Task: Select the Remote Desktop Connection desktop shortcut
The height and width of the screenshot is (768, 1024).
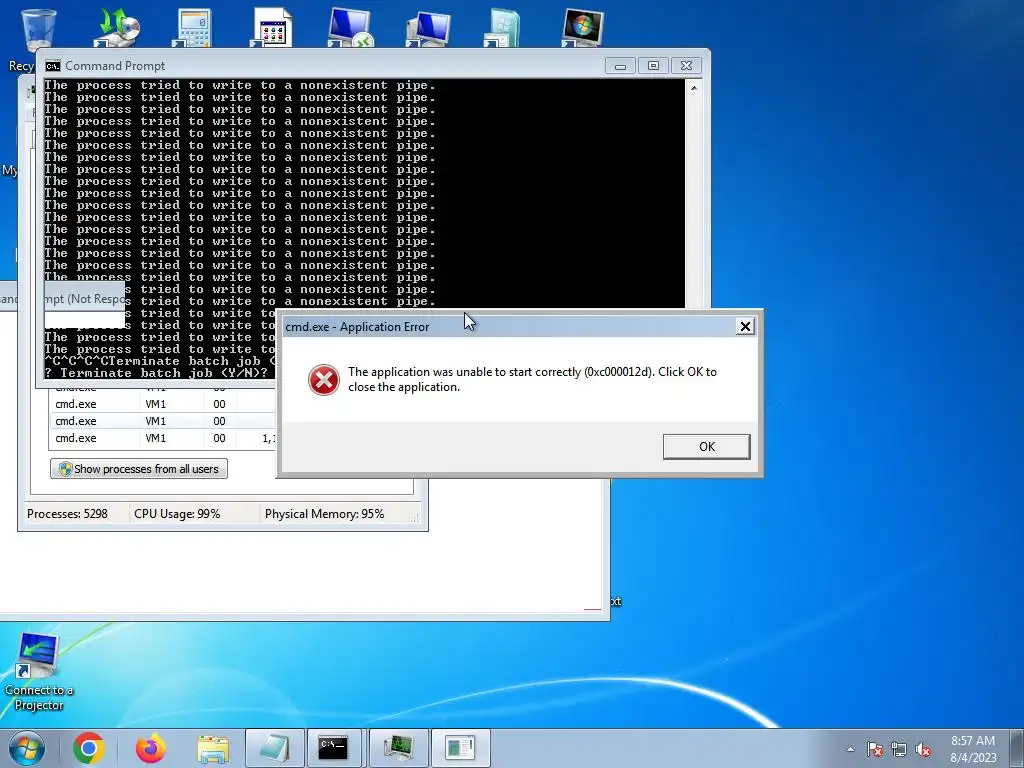Action: pyautogui.click(x=349, y=27)
